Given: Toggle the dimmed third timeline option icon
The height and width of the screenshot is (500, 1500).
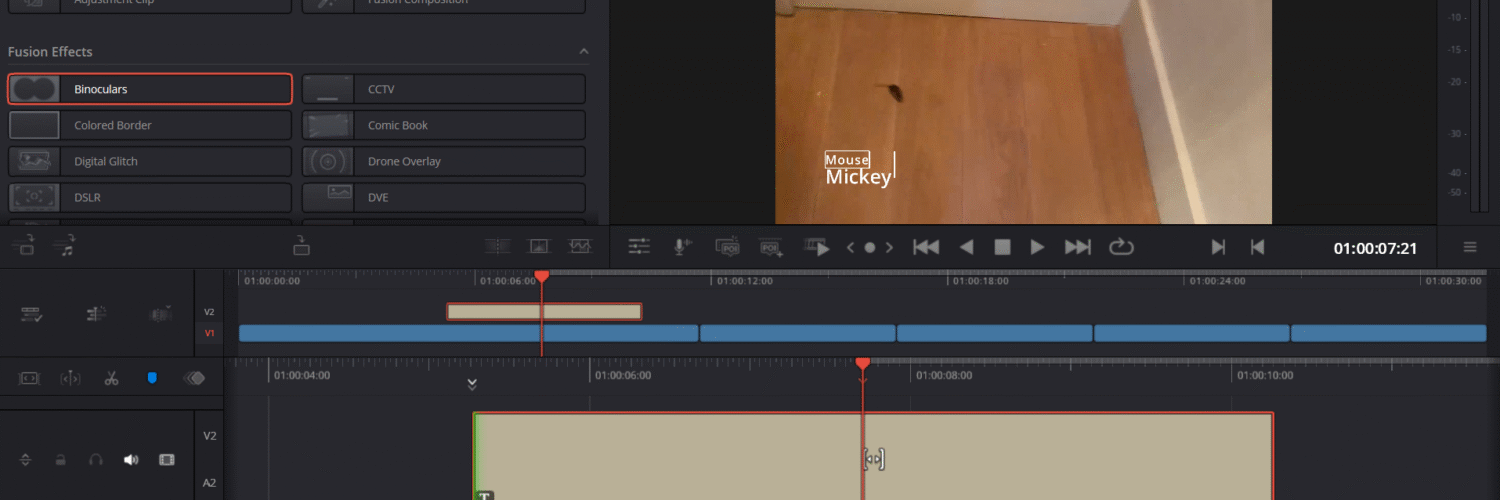Looking at the screenshot, I should pos(160,314).
